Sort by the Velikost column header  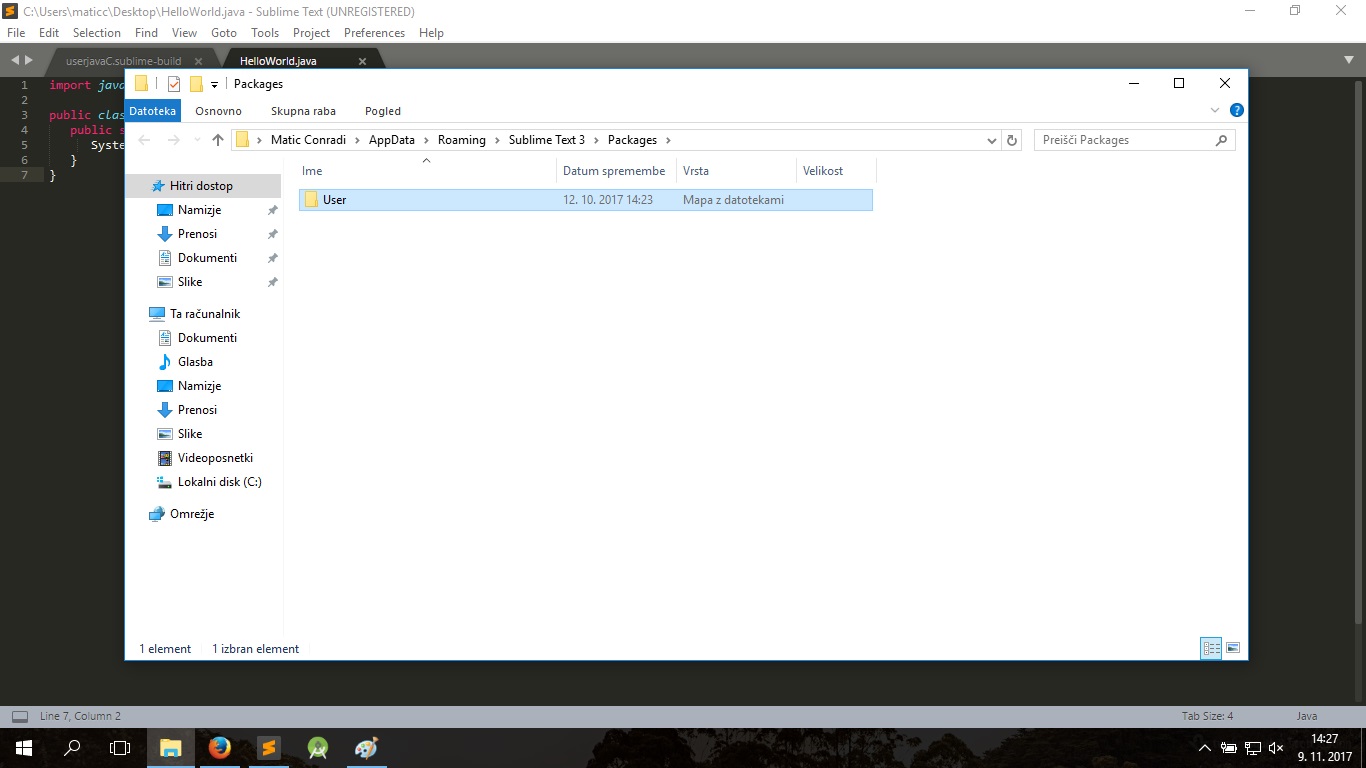tap(835, 171)
